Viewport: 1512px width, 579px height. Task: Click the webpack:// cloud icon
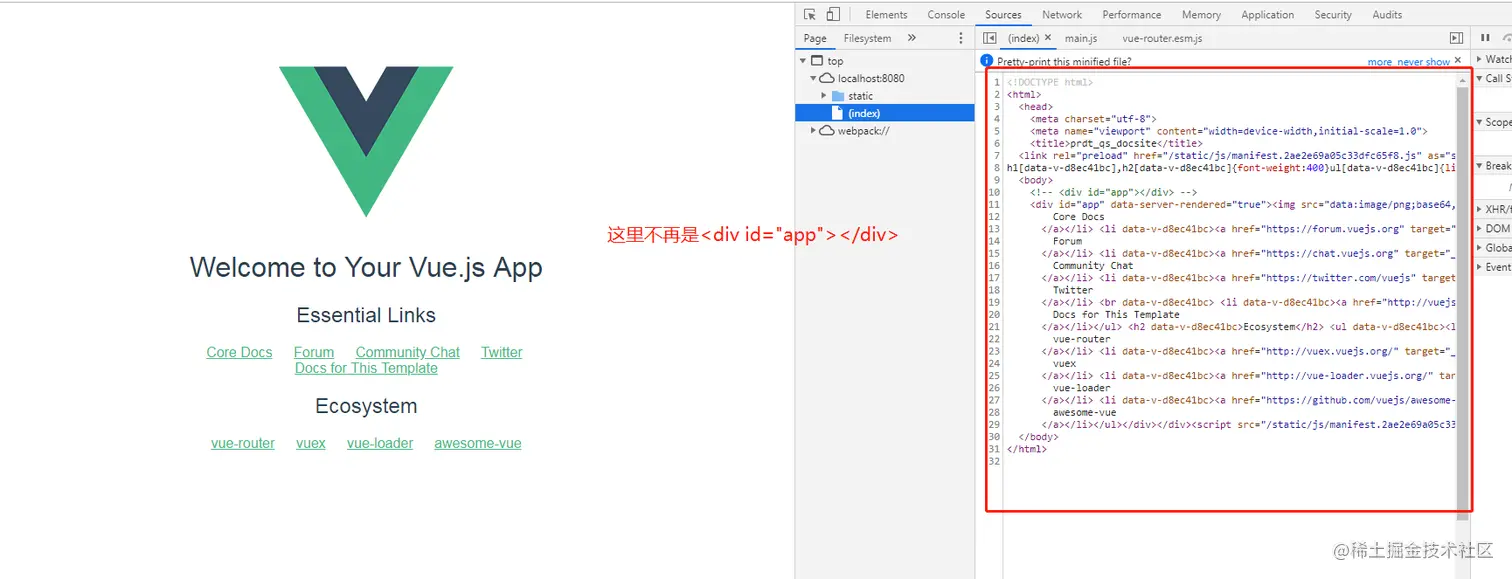(x=827, y=131)
